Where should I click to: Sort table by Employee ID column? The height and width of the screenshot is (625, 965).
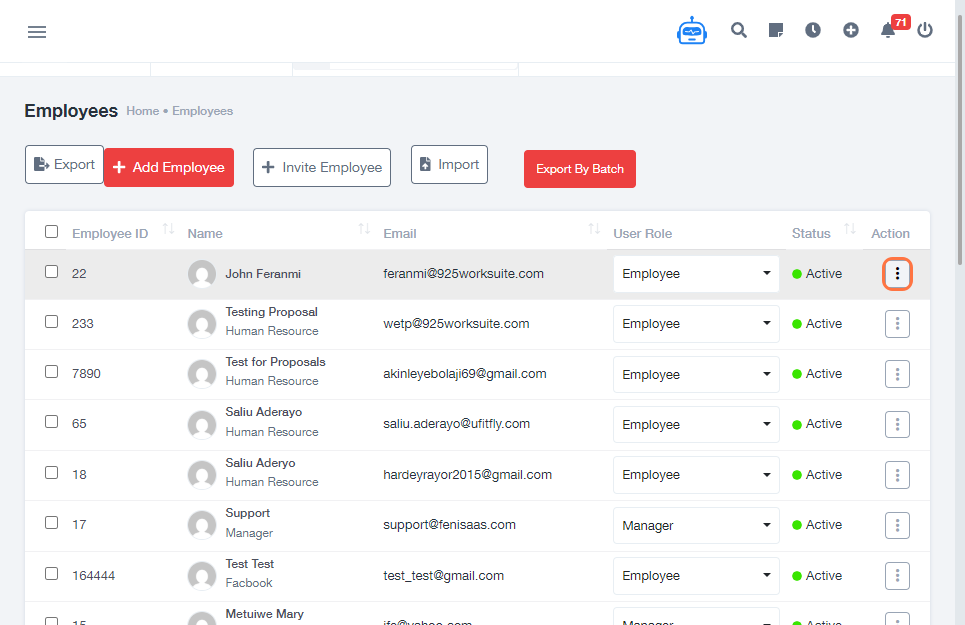(110, 233)
